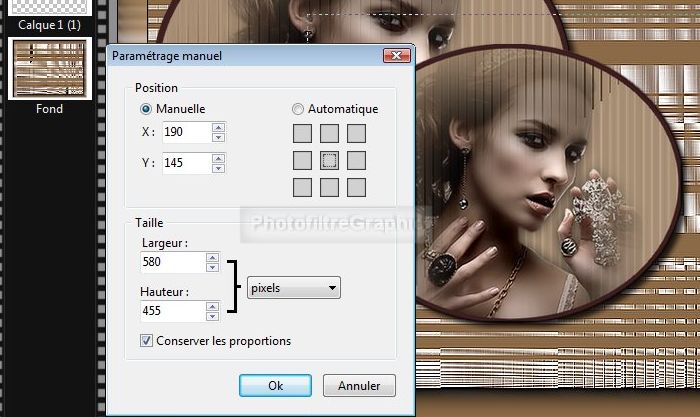The height and width of the screenshot is (417, 700).
Task: Select middle-left automatic position square
Action: 302,160
